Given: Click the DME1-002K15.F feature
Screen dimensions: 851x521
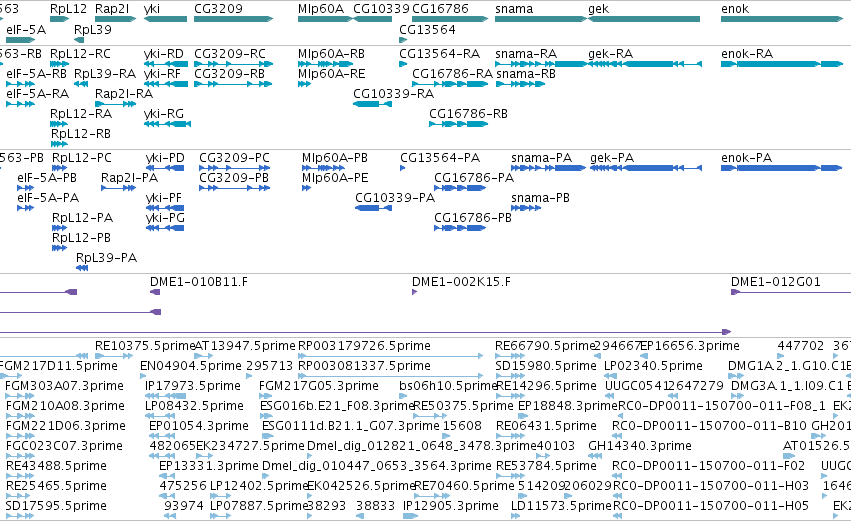Looking at the screenshot, I should click(415, 293).
